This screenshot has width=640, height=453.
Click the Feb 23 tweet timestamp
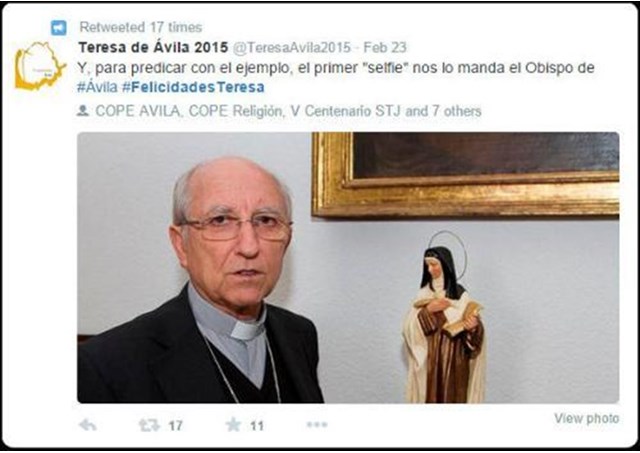[x=385, y=47]
